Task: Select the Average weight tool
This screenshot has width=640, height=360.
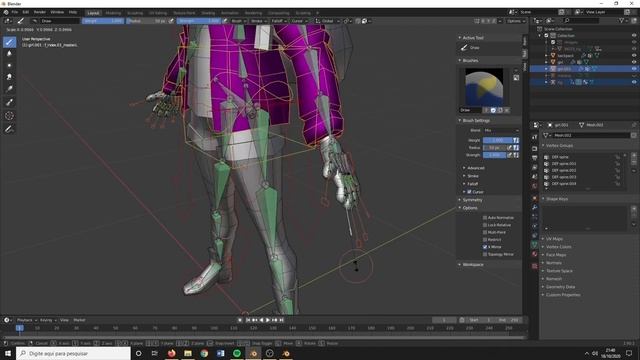Action: tap(9, 65)
